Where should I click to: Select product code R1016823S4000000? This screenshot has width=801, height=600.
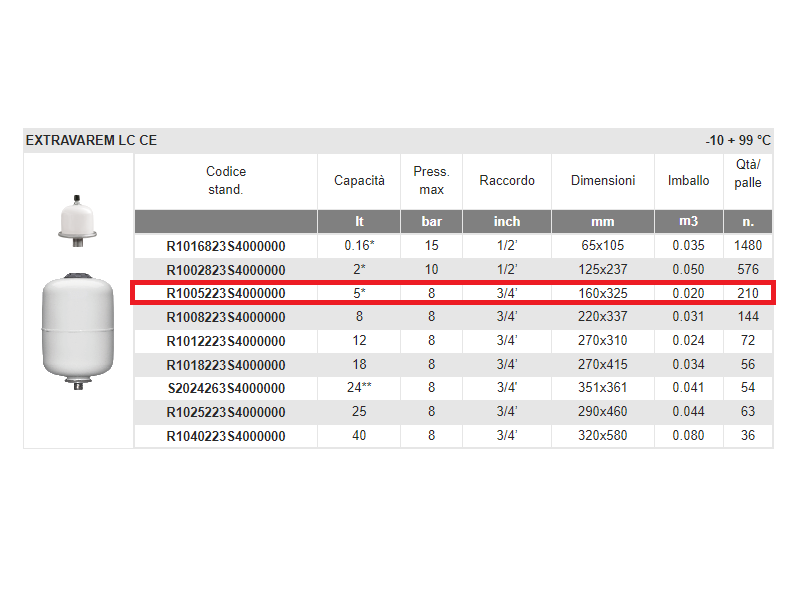pos(225,246)
